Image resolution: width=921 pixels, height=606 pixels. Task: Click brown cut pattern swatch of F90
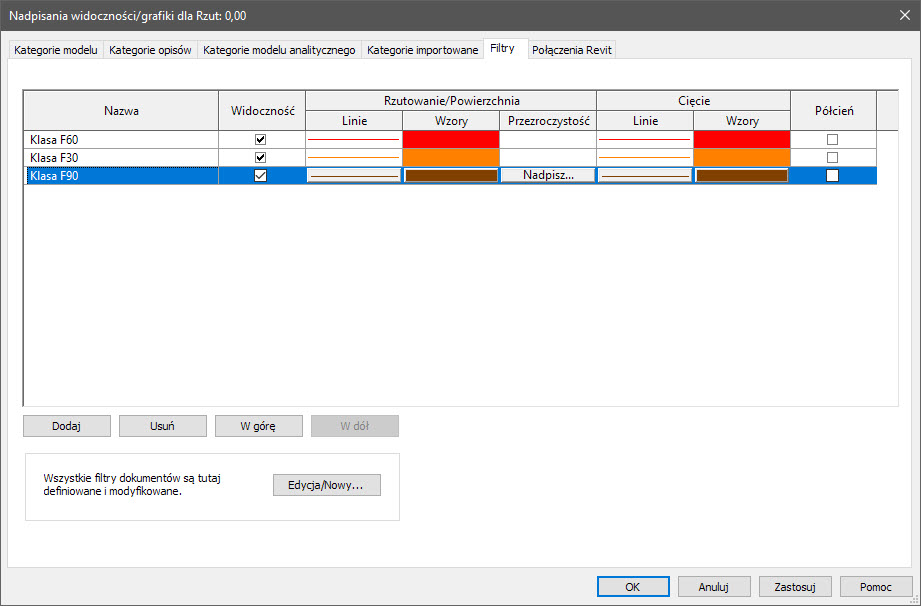(741, 176)
